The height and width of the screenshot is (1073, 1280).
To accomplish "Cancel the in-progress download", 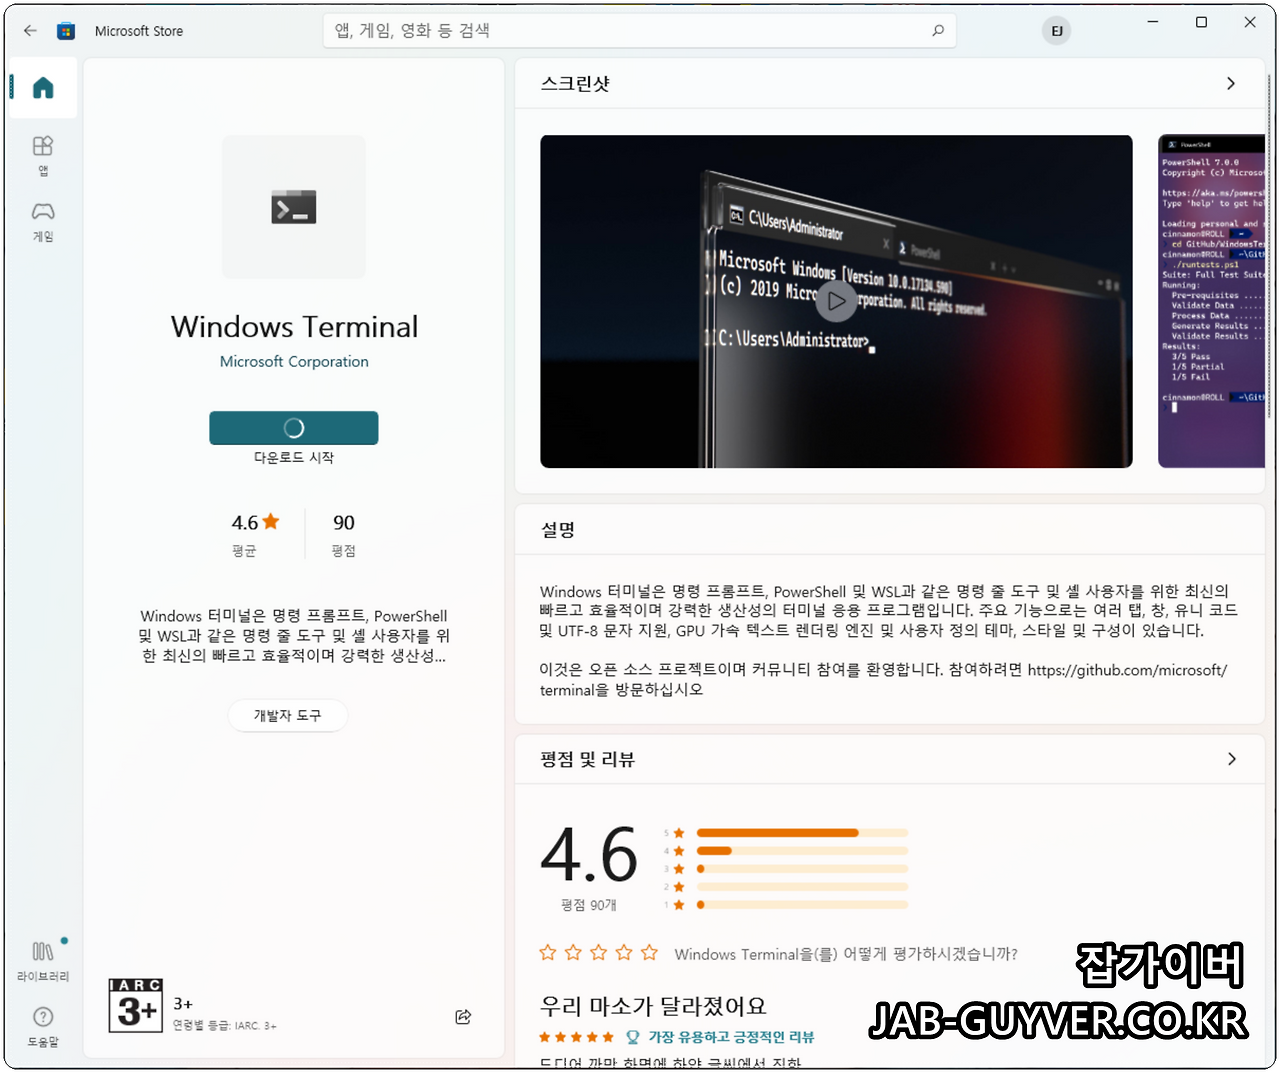I will point(293,427).
